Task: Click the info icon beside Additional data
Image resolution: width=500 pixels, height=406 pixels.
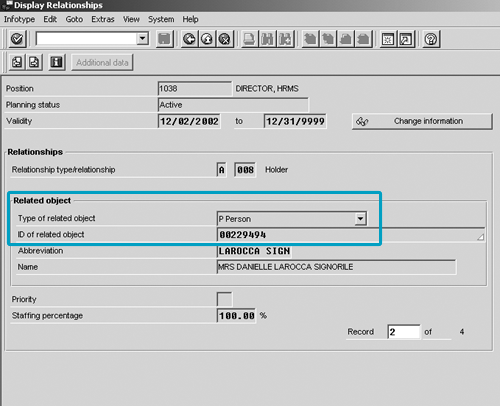Action: 57,62
